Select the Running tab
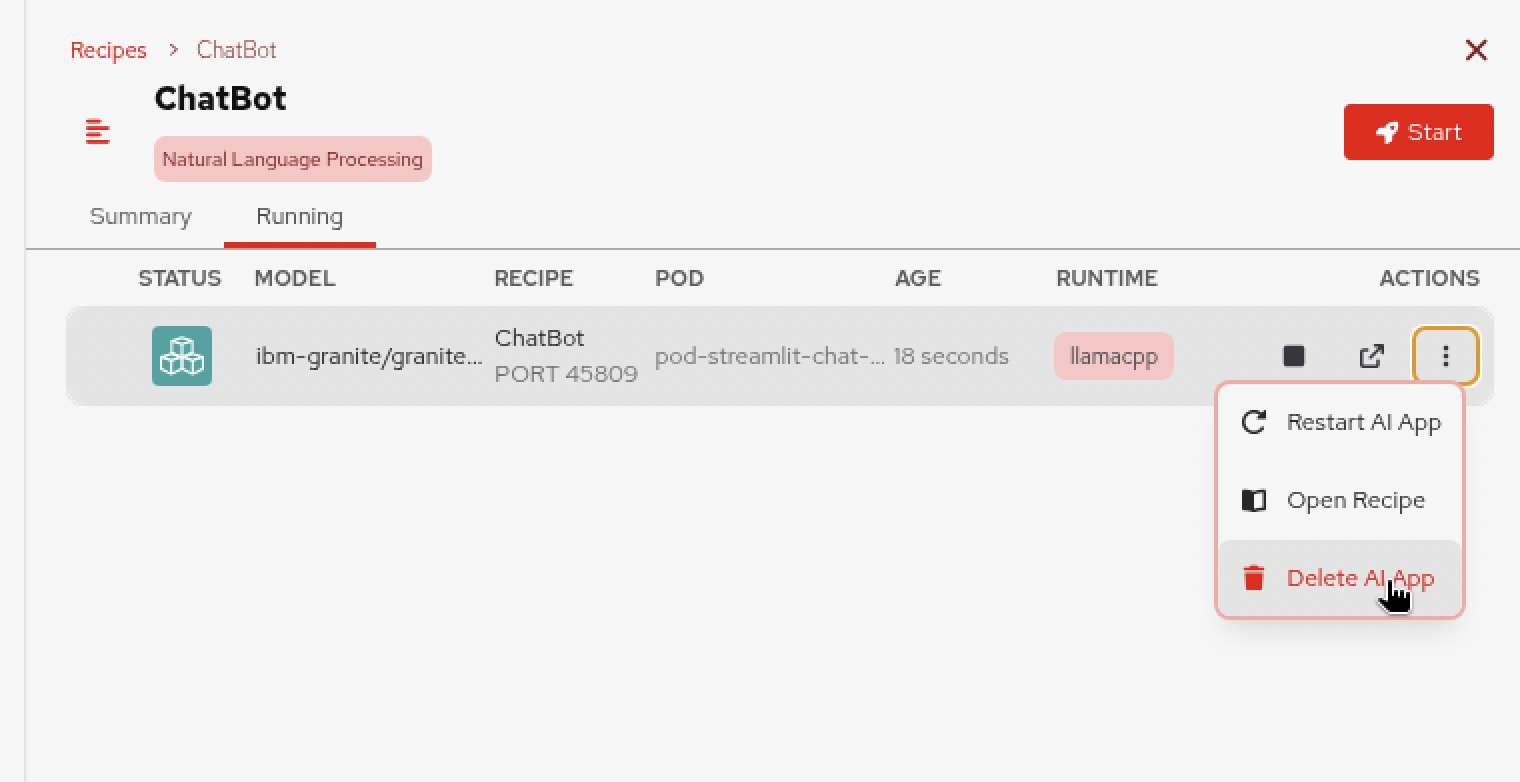The width and height of the screenshot is (1520, 782). point(299,217)
